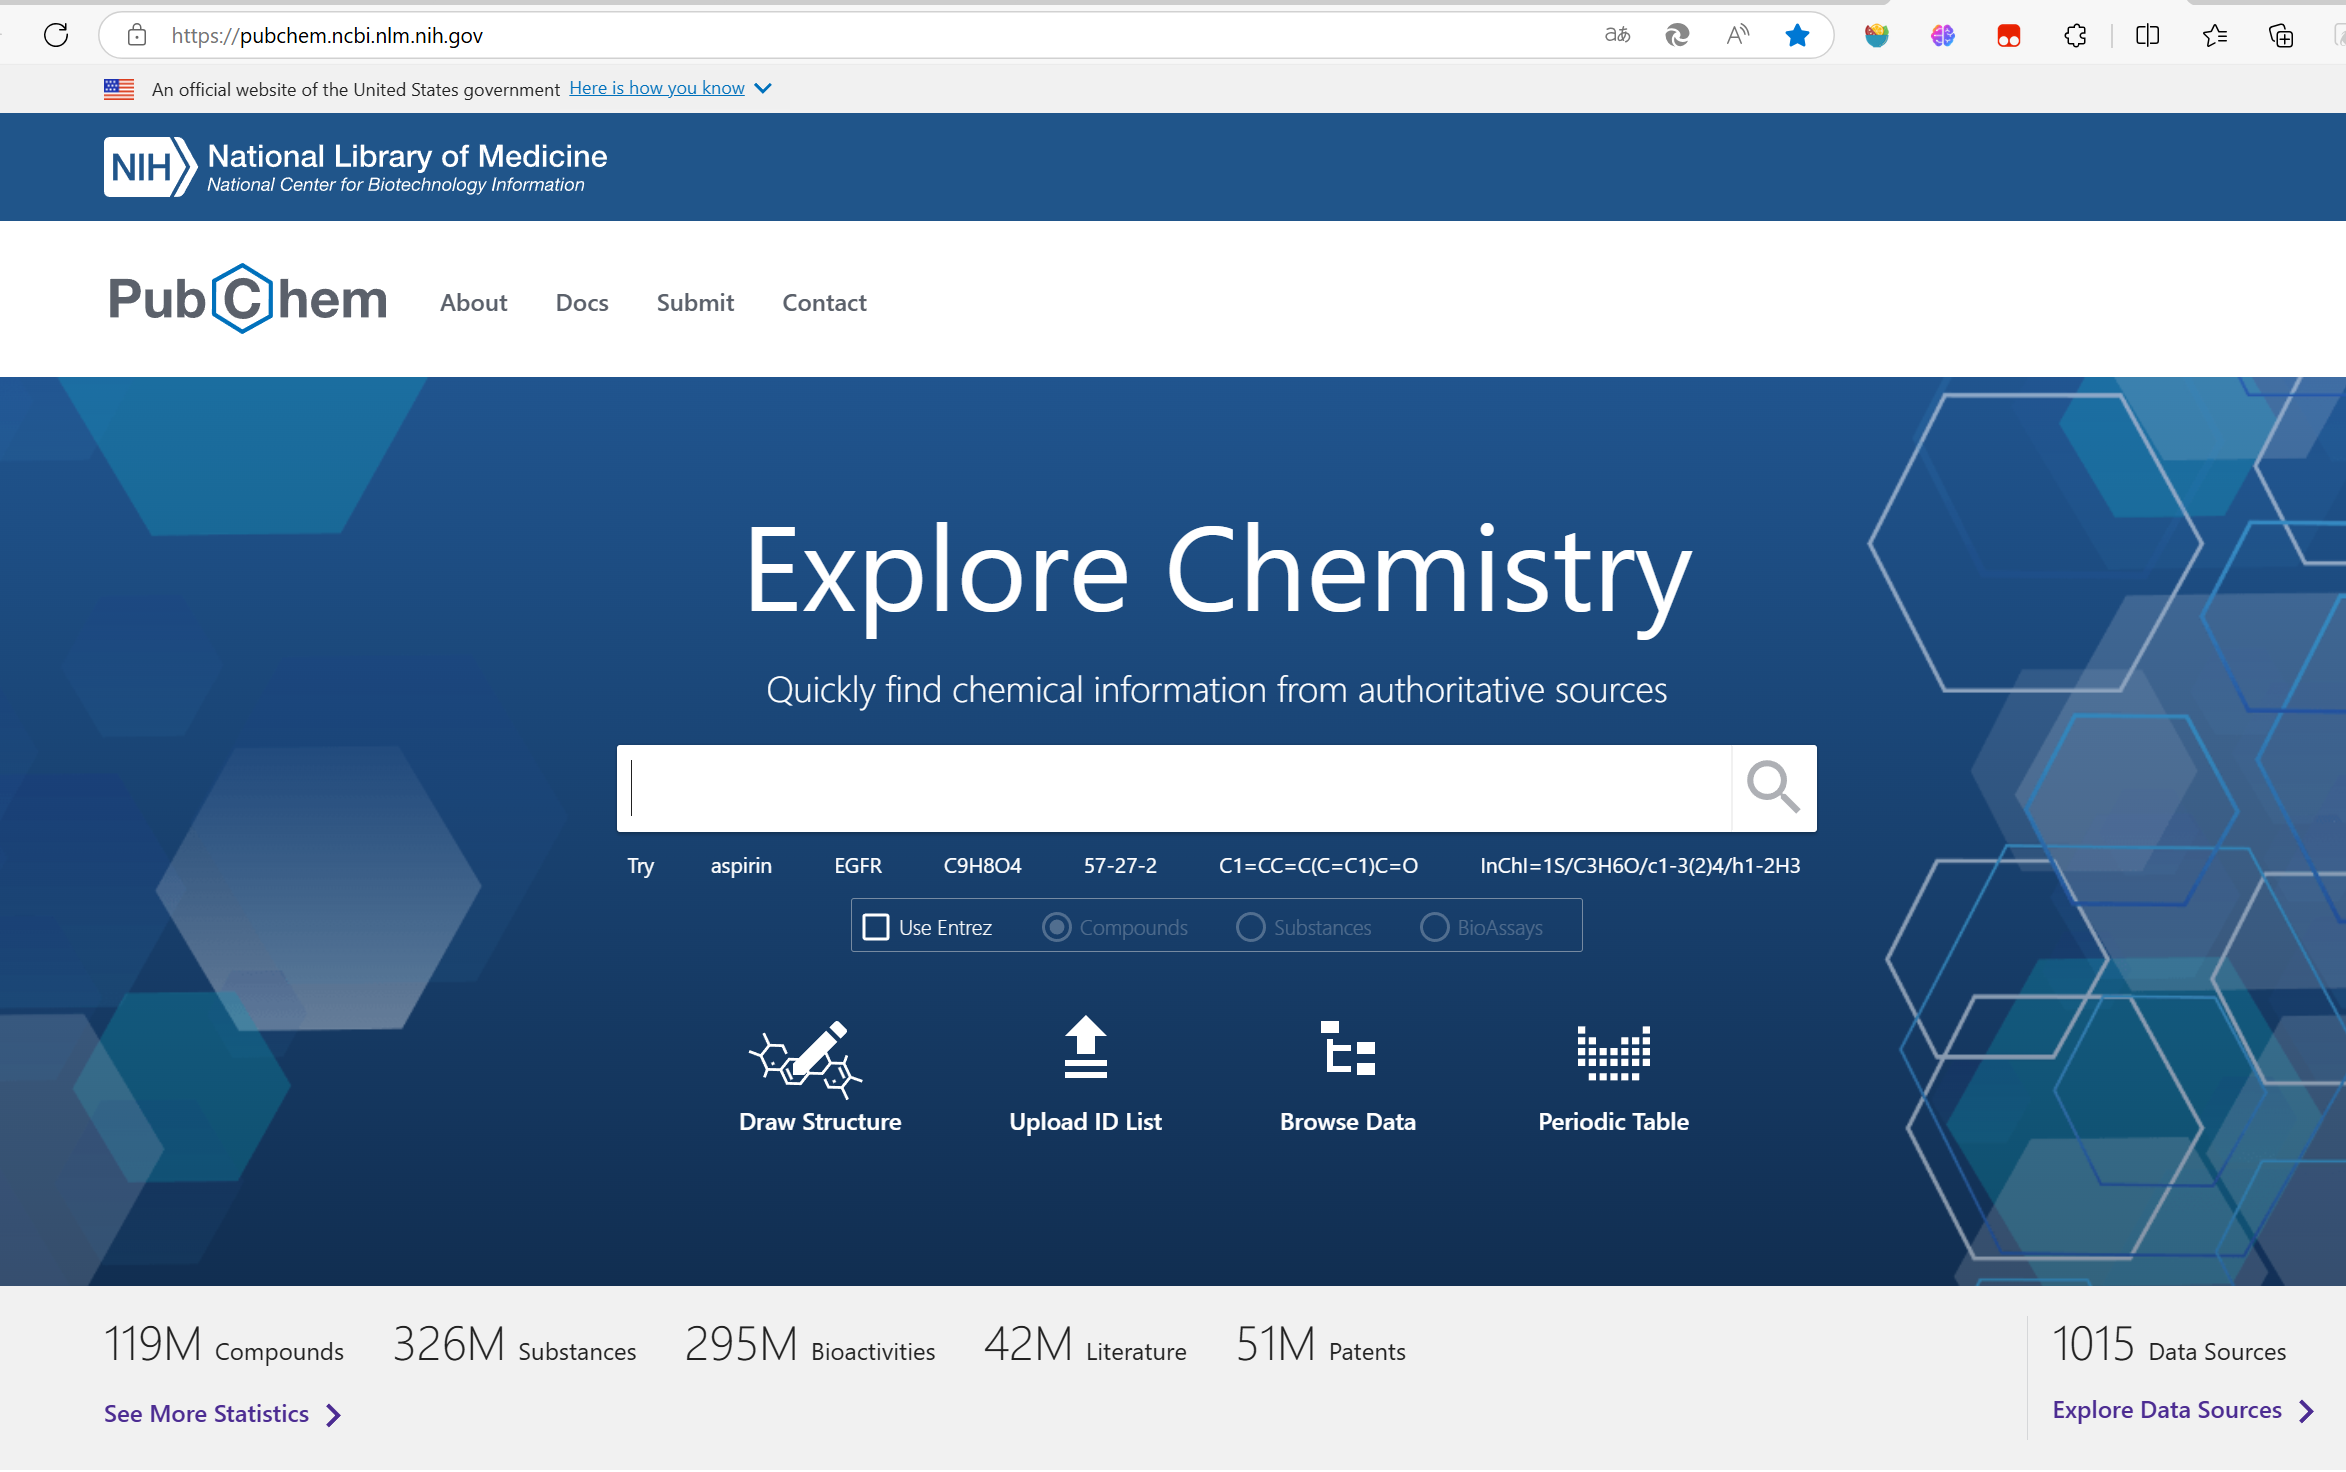Image resolution: width=2346 pixels, height=1472 pixels.
Task: Click the 1015 Data Sources statistic
Action: 2169,1344
